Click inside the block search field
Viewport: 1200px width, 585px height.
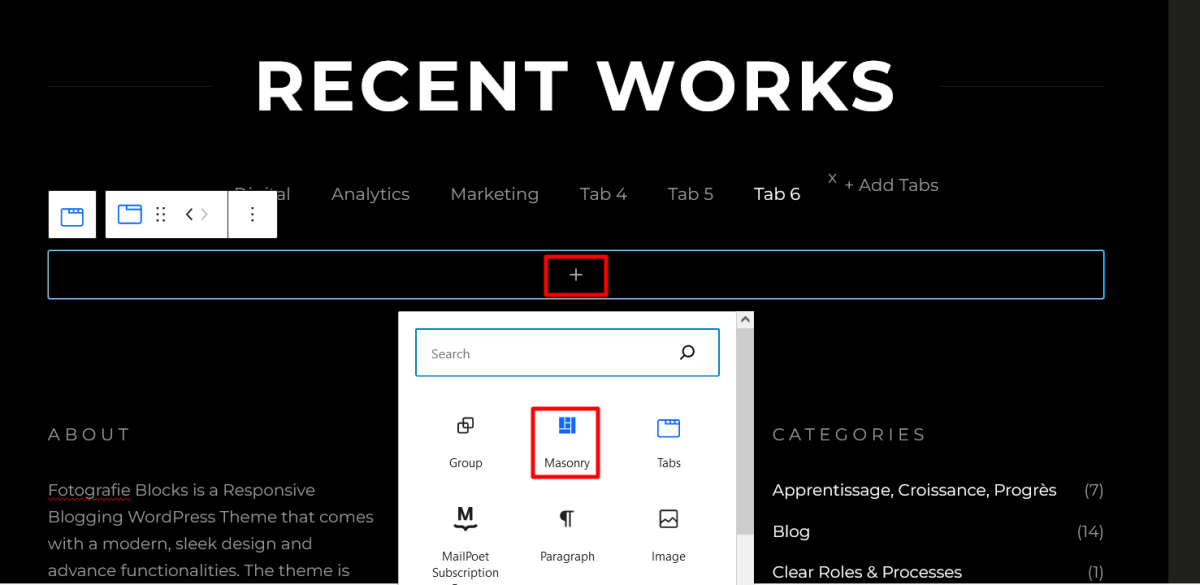pyautogui.click(x=540, y=352)
